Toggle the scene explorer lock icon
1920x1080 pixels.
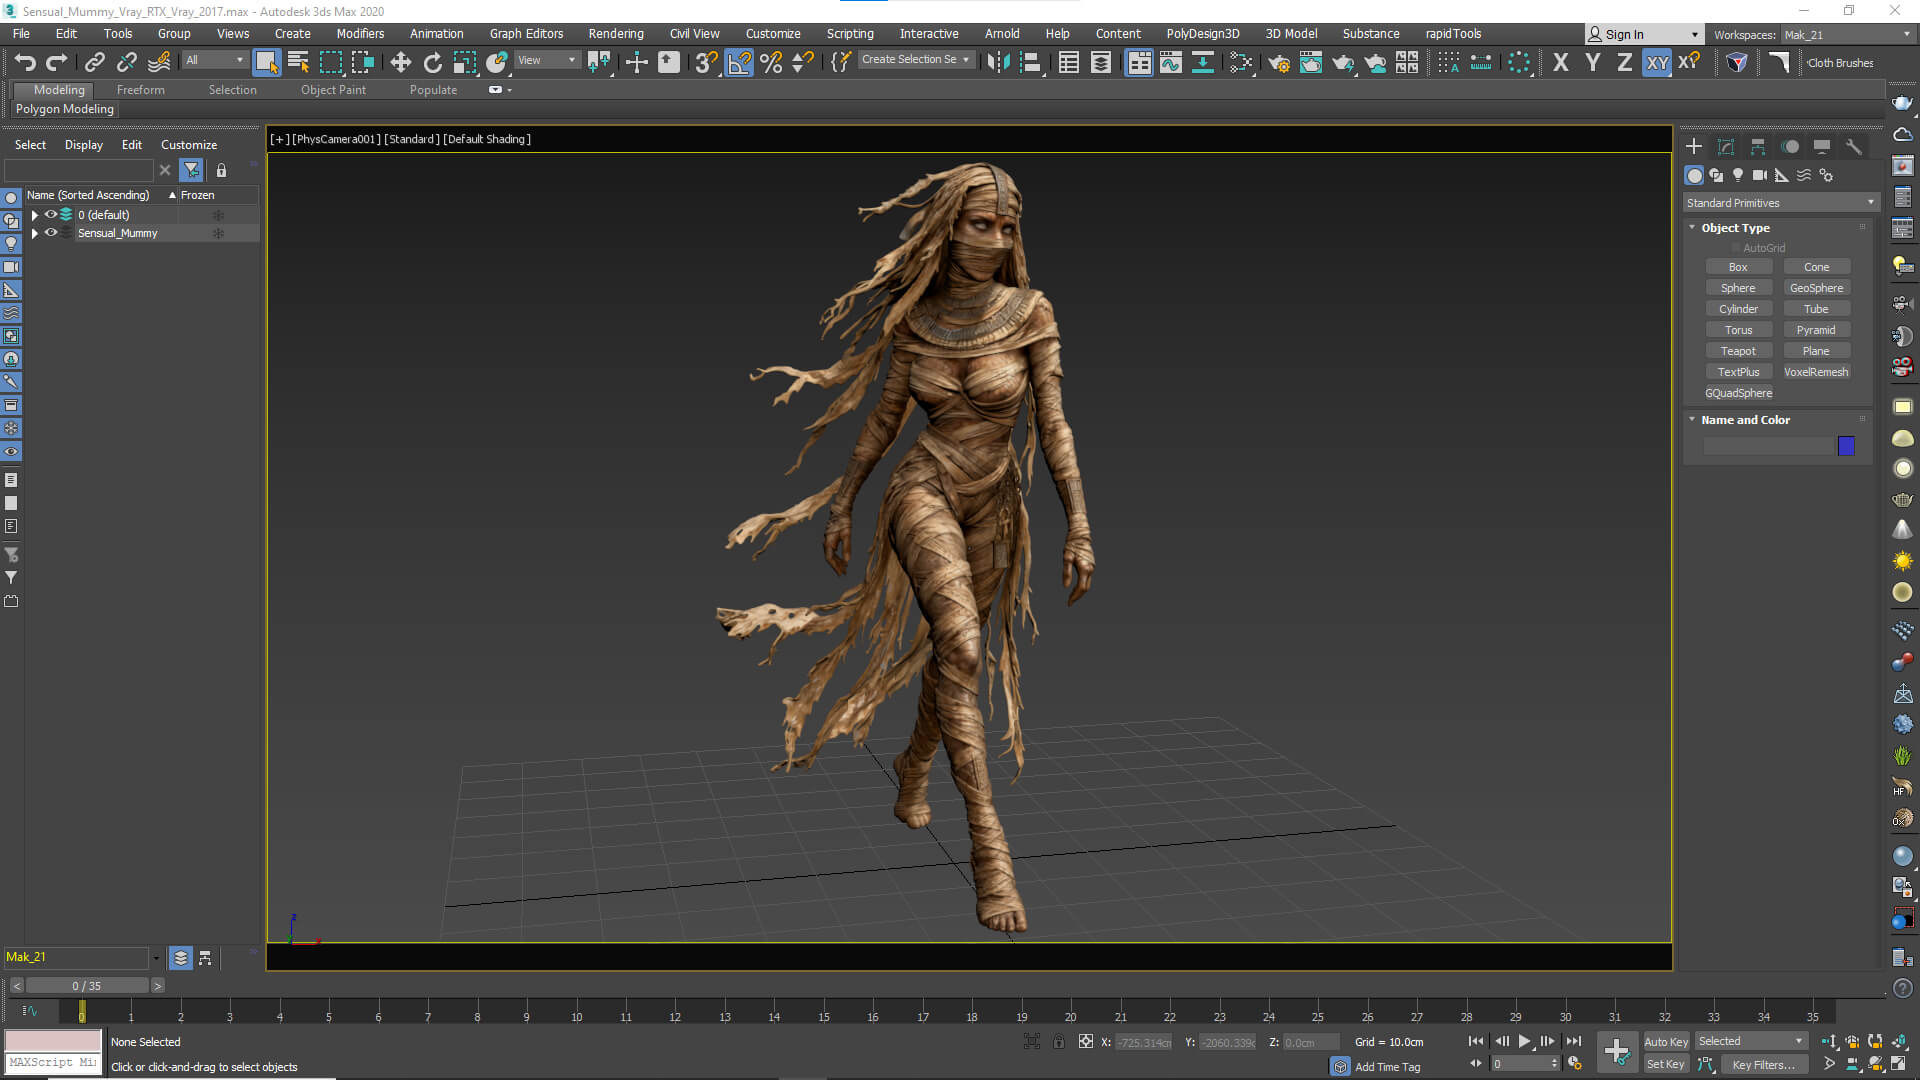tap(221, 170)
